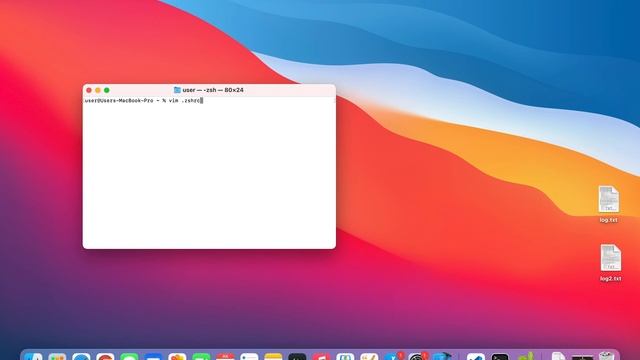Open the Terminal app in the Dock
The height and width of the screenshot is (360, 640).
[x=500, y=357]
